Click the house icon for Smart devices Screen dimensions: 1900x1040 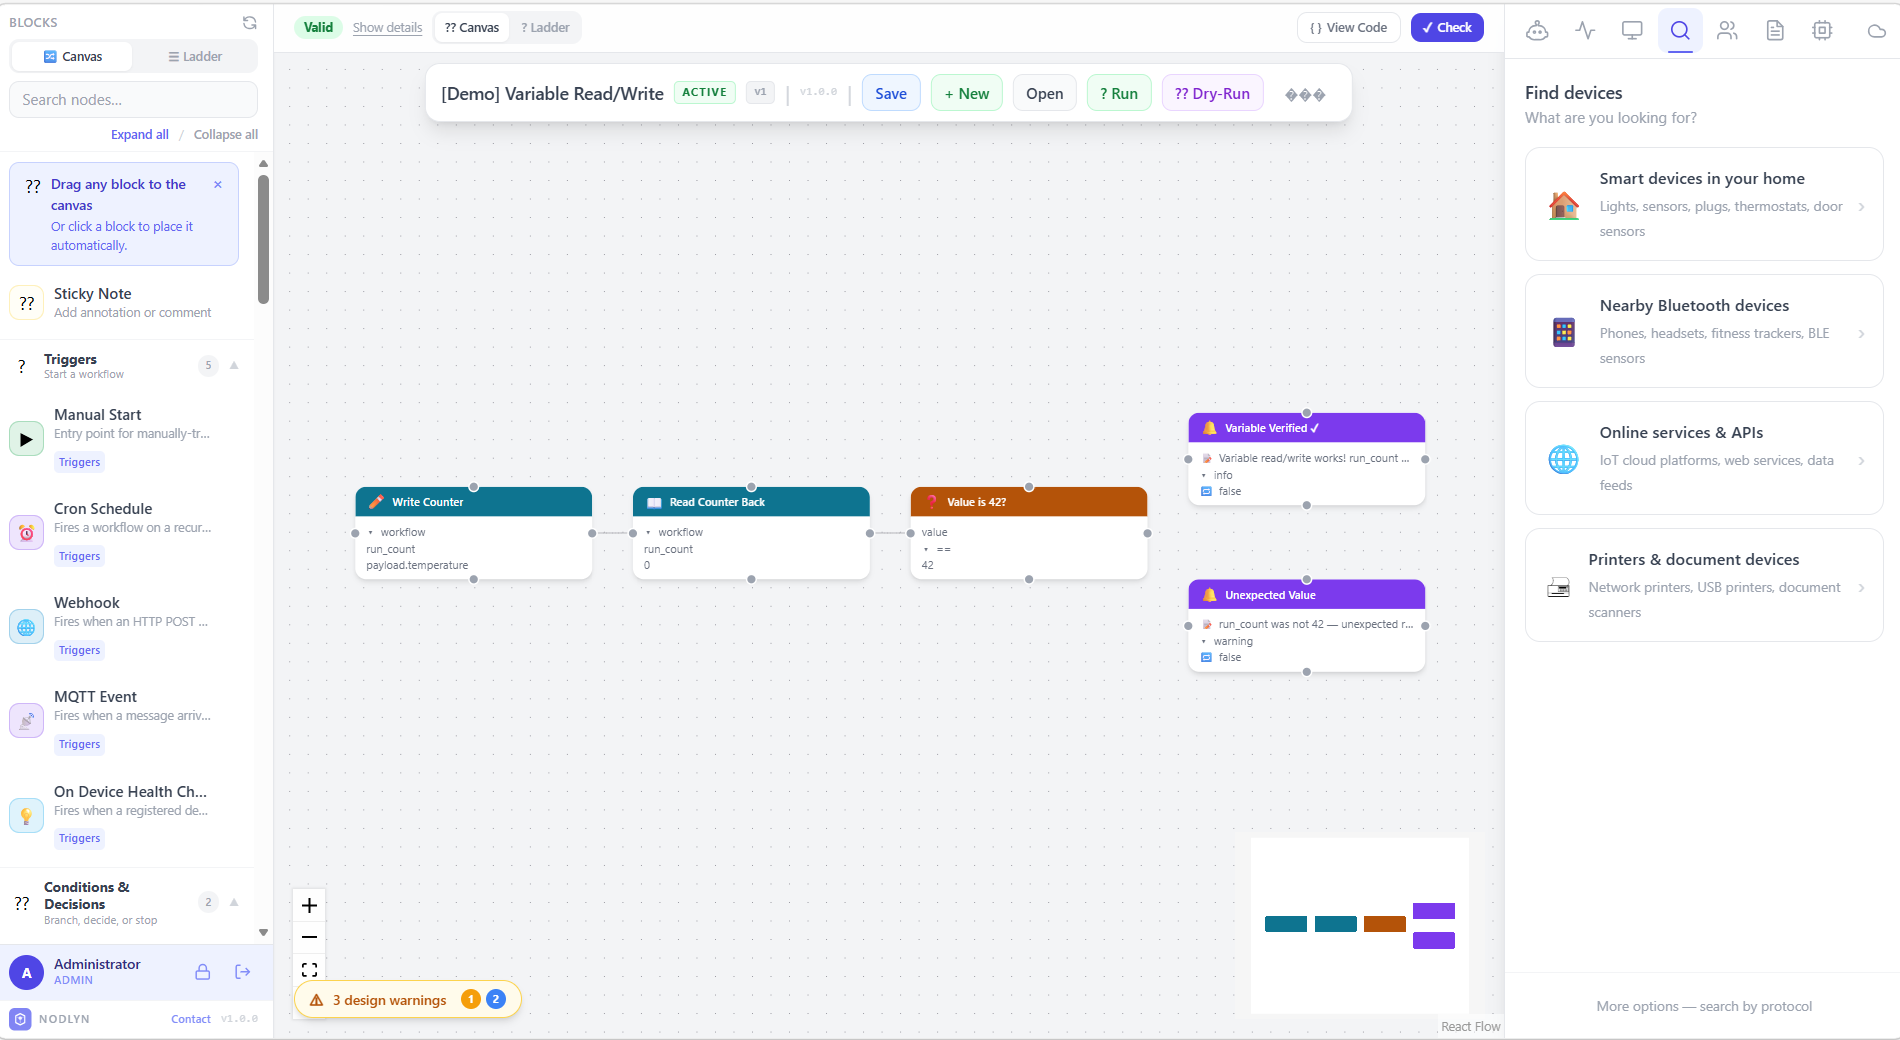pos(1564,205)
